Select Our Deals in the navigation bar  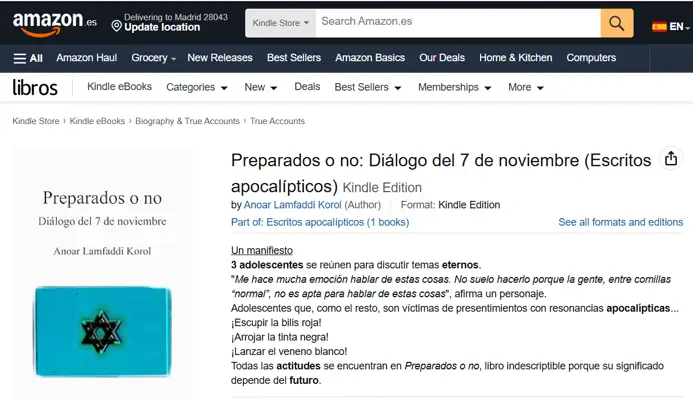[x=441, y=58]
